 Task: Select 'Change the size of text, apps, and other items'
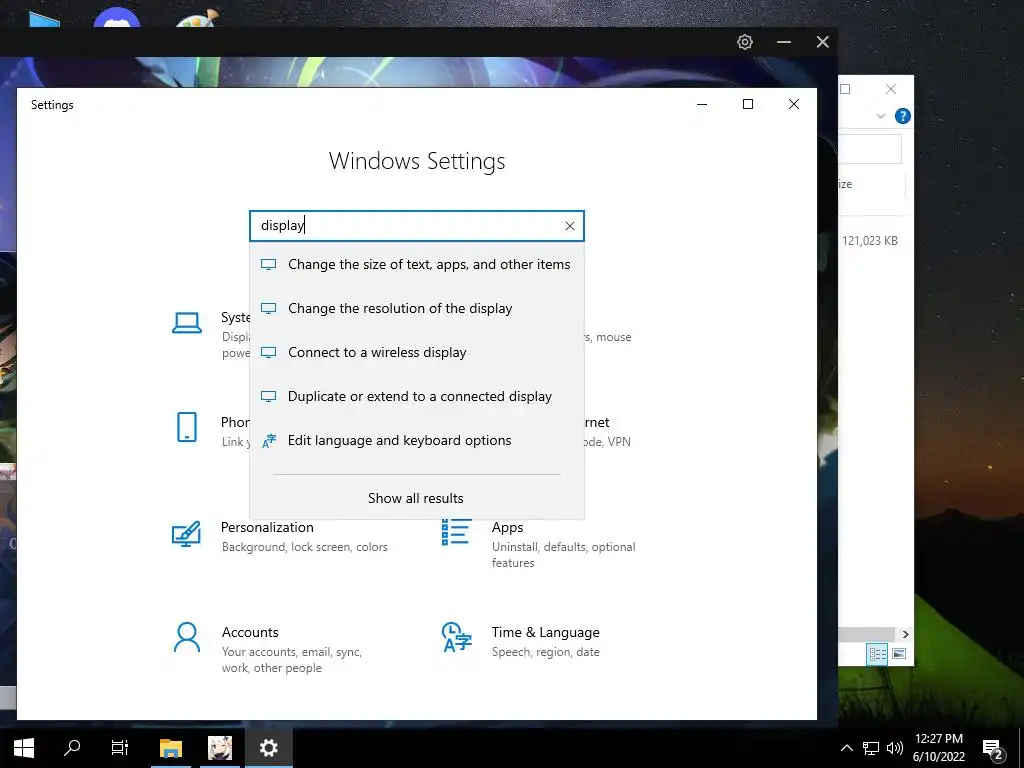(417, 264)
